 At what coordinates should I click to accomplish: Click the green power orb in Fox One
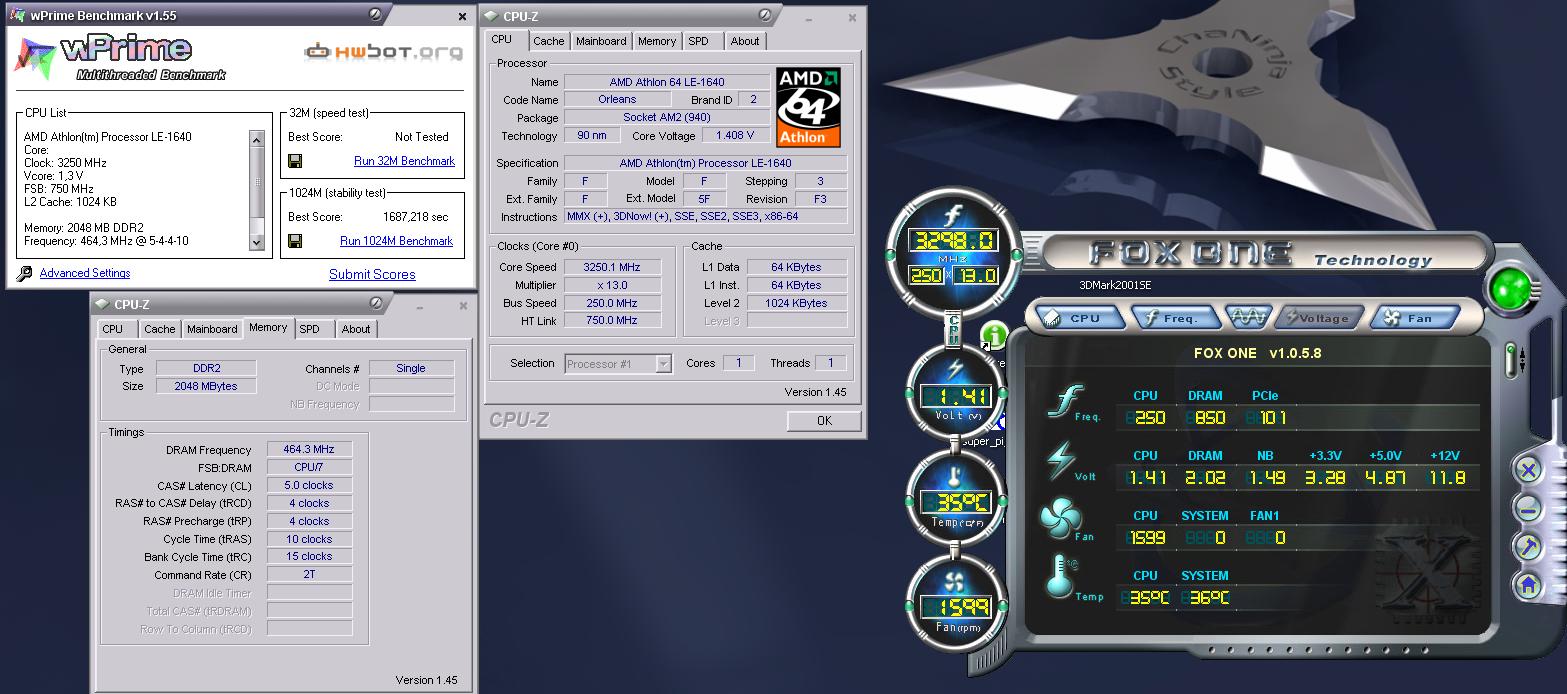click(1508, 289)
